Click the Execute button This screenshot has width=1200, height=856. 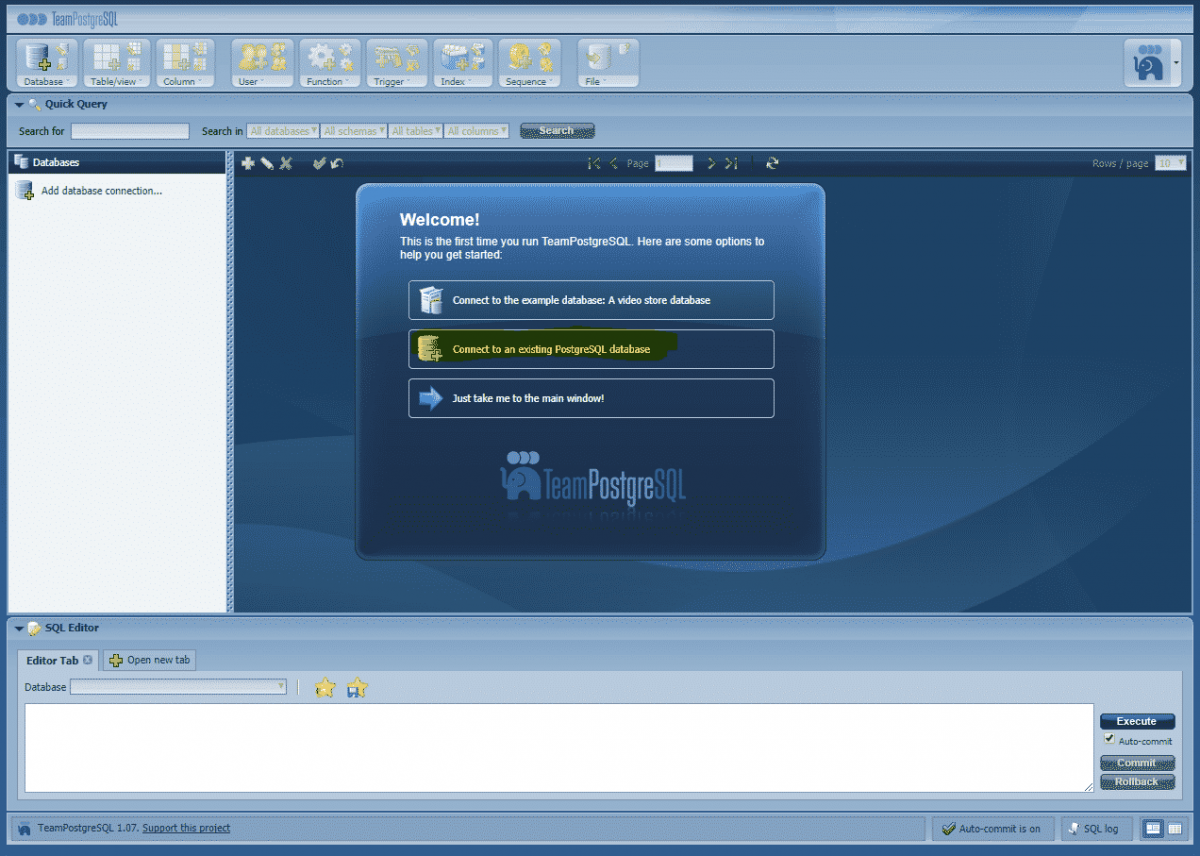(1137, 721)
